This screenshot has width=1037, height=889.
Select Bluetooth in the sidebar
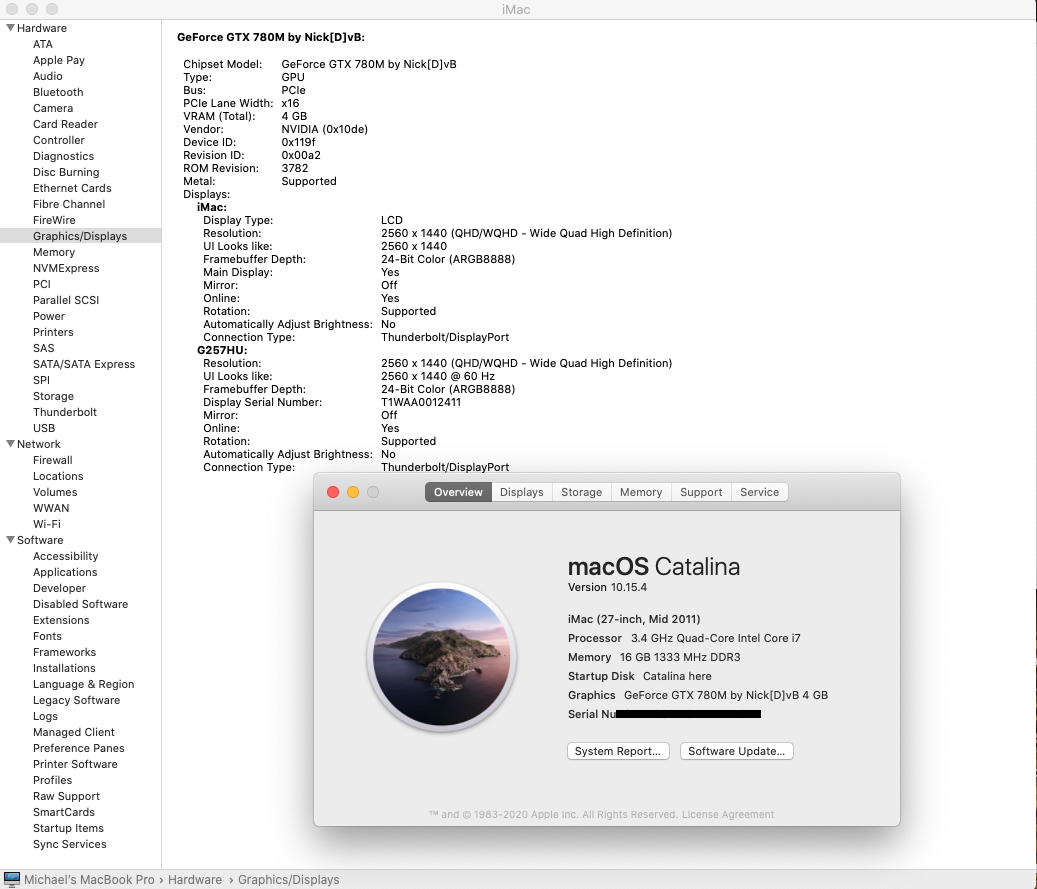pos(58,92)
